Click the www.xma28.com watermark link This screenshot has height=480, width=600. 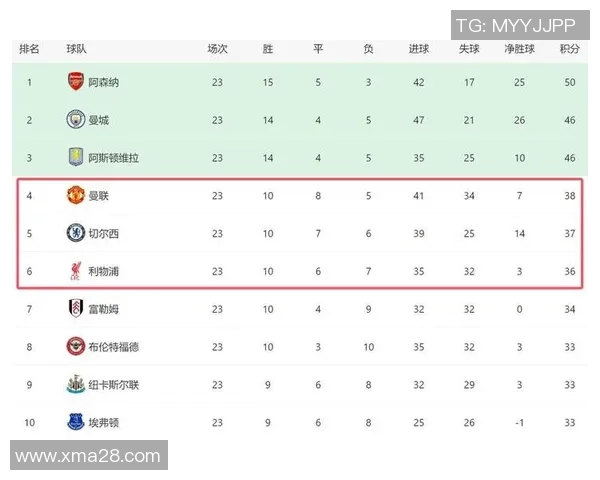(89, 456)
